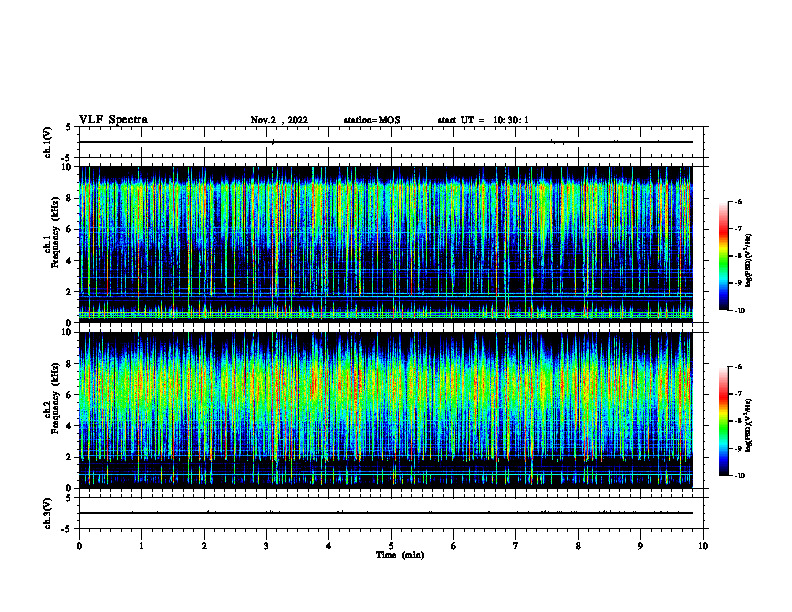
Task: Click the 'Time (min)' axis label
Action: click(400, 555)
